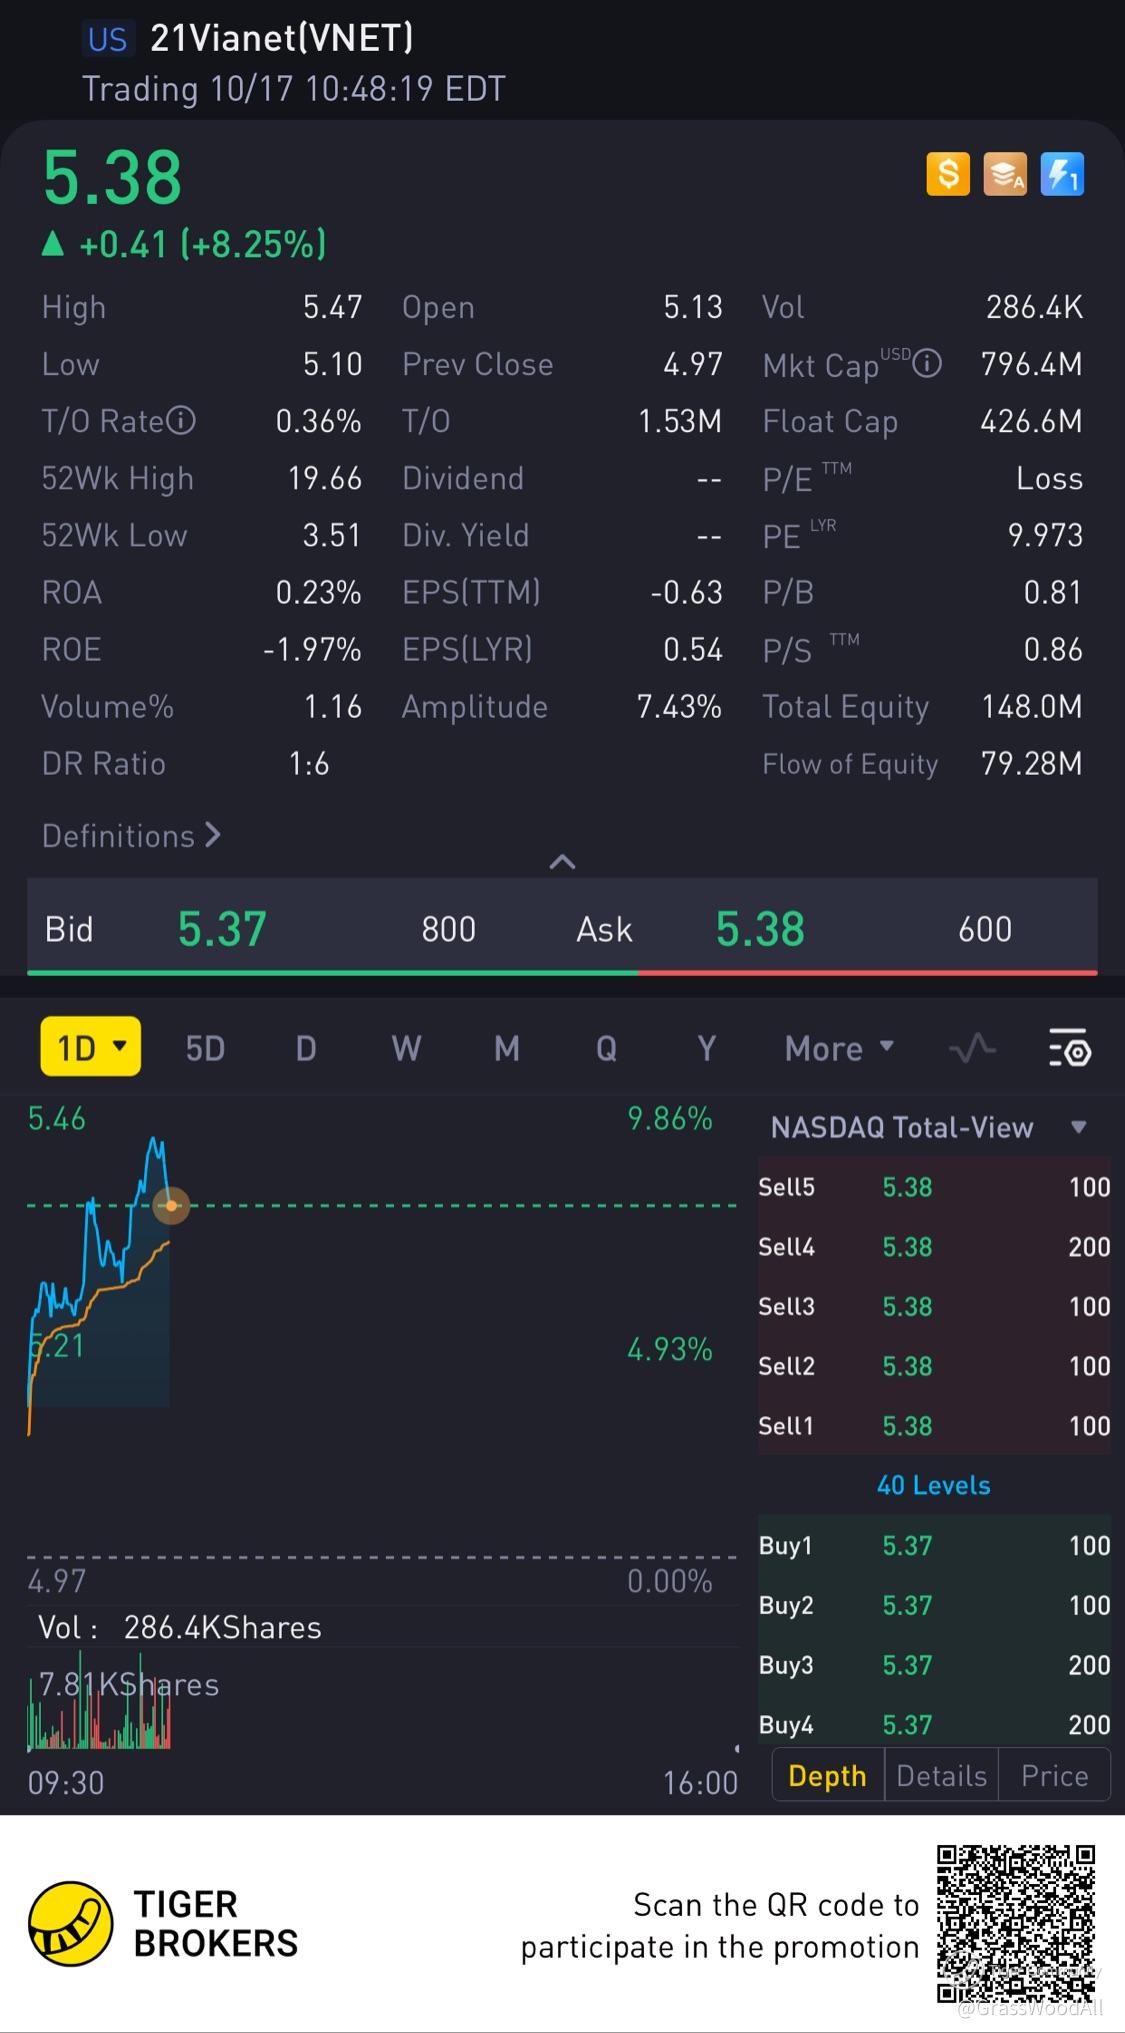Image resolution: width=1125 pixels, height=2033 pixels.
Task: Switch chart to Q (quarterly) timeframe
Action: tap(606, 1049)
